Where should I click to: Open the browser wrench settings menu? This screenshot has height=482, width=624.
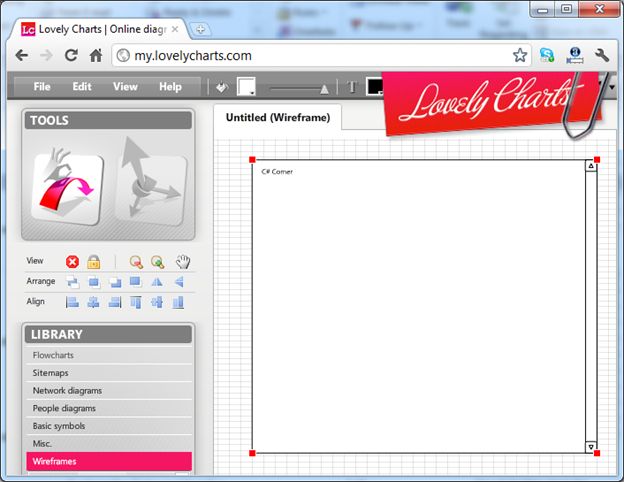(602, 55)
